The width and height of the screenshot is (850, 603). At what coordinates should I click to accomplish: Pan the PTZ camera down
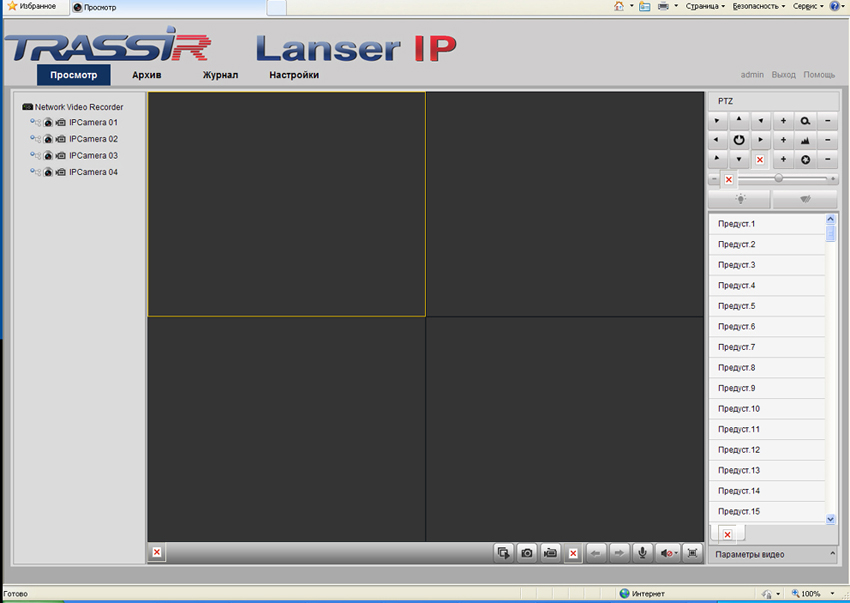(738, 159)
